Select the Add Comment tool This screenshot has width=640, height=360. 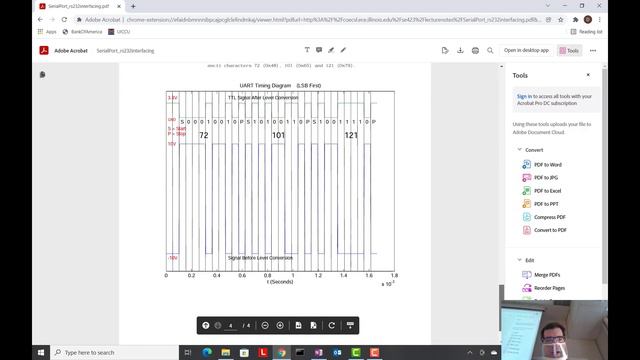[x=319, y=50]
